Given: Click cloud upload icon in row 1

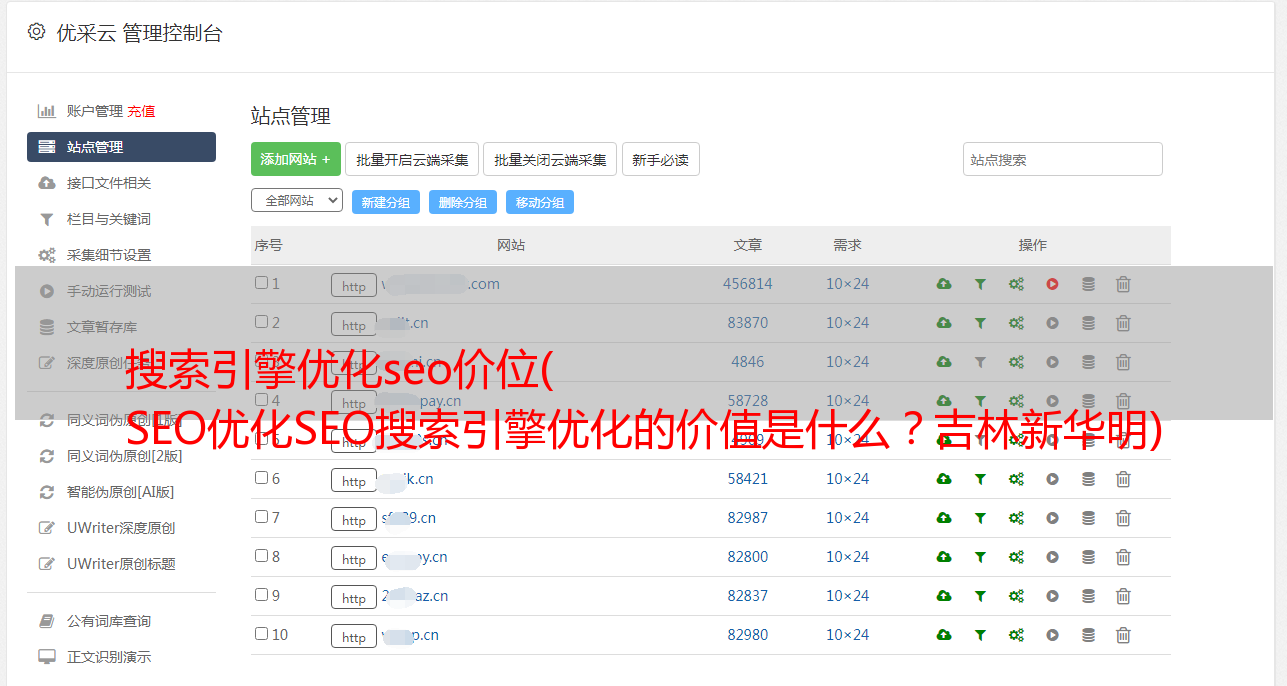Looking at the screenshot, I should (944, 284).
